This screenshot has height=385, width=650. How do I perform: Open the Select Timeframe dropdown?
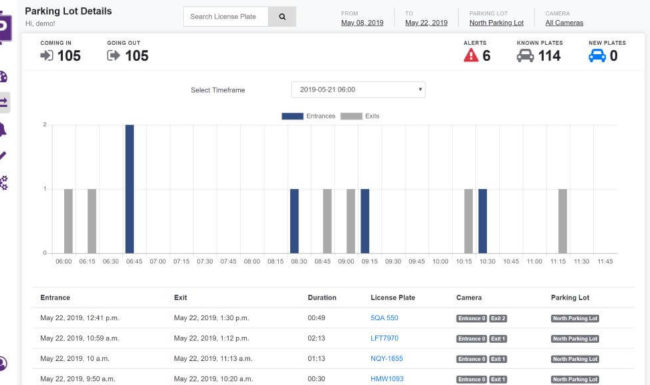tap(358, 90)
